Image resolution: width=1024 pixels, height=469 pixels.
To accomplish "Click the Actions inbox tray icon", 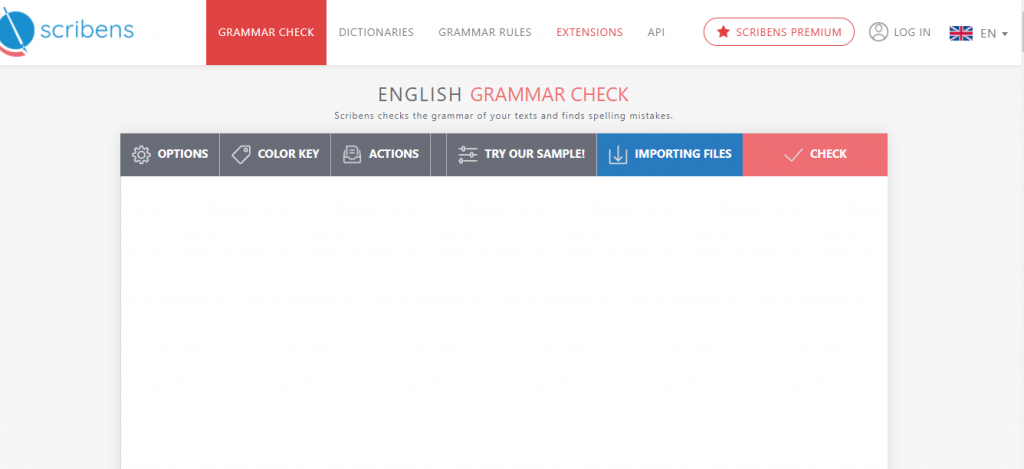I will coord(352,154).
